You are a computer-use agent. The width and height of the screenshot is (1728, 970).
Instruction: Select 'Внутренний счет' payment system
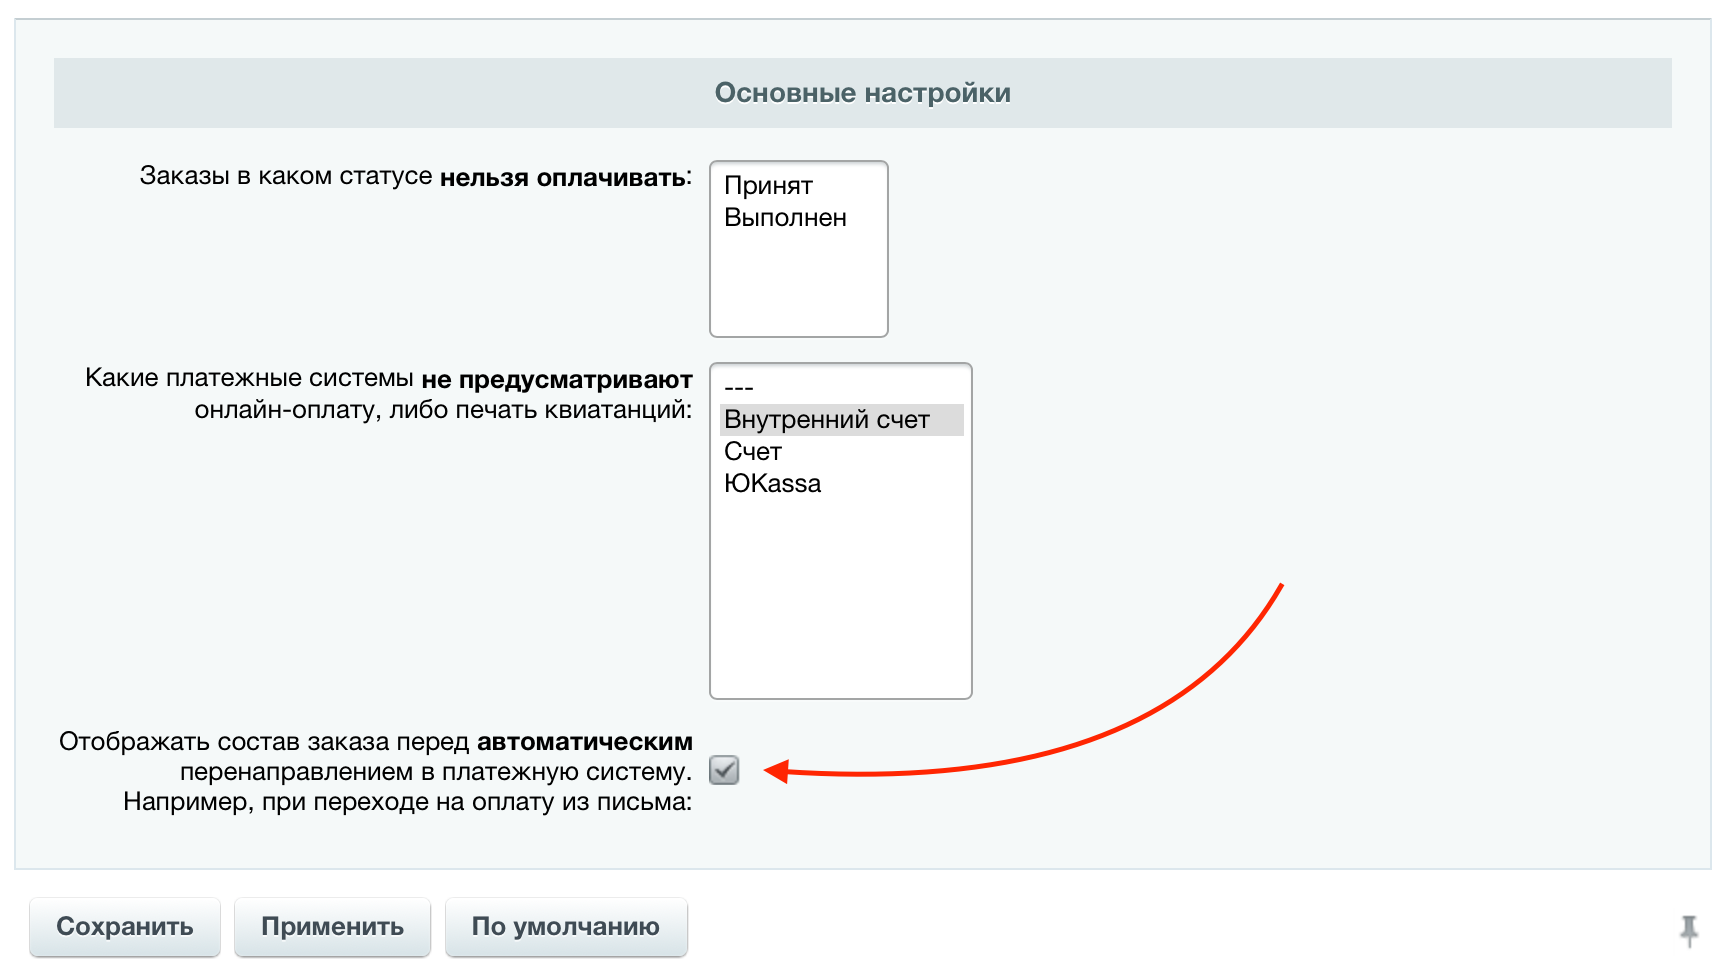[827, 420]
